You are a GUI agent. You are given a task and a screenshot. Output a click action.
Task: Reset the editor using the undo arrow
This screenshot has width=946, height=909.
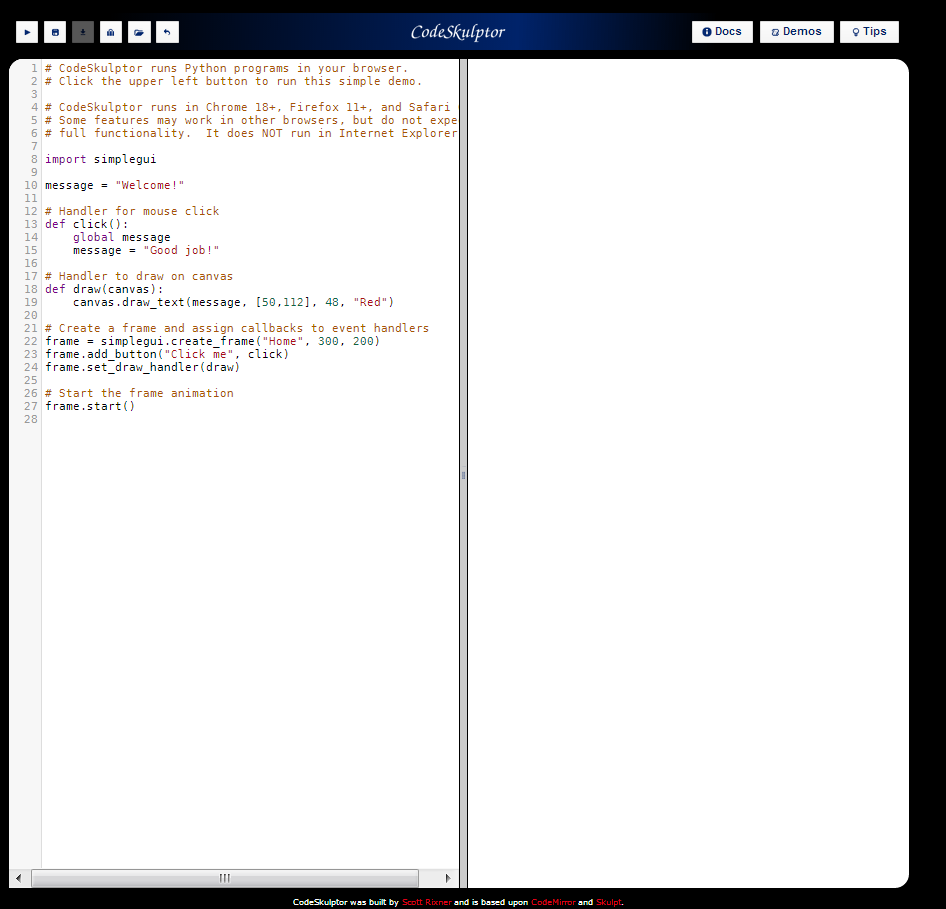[166, 31]
